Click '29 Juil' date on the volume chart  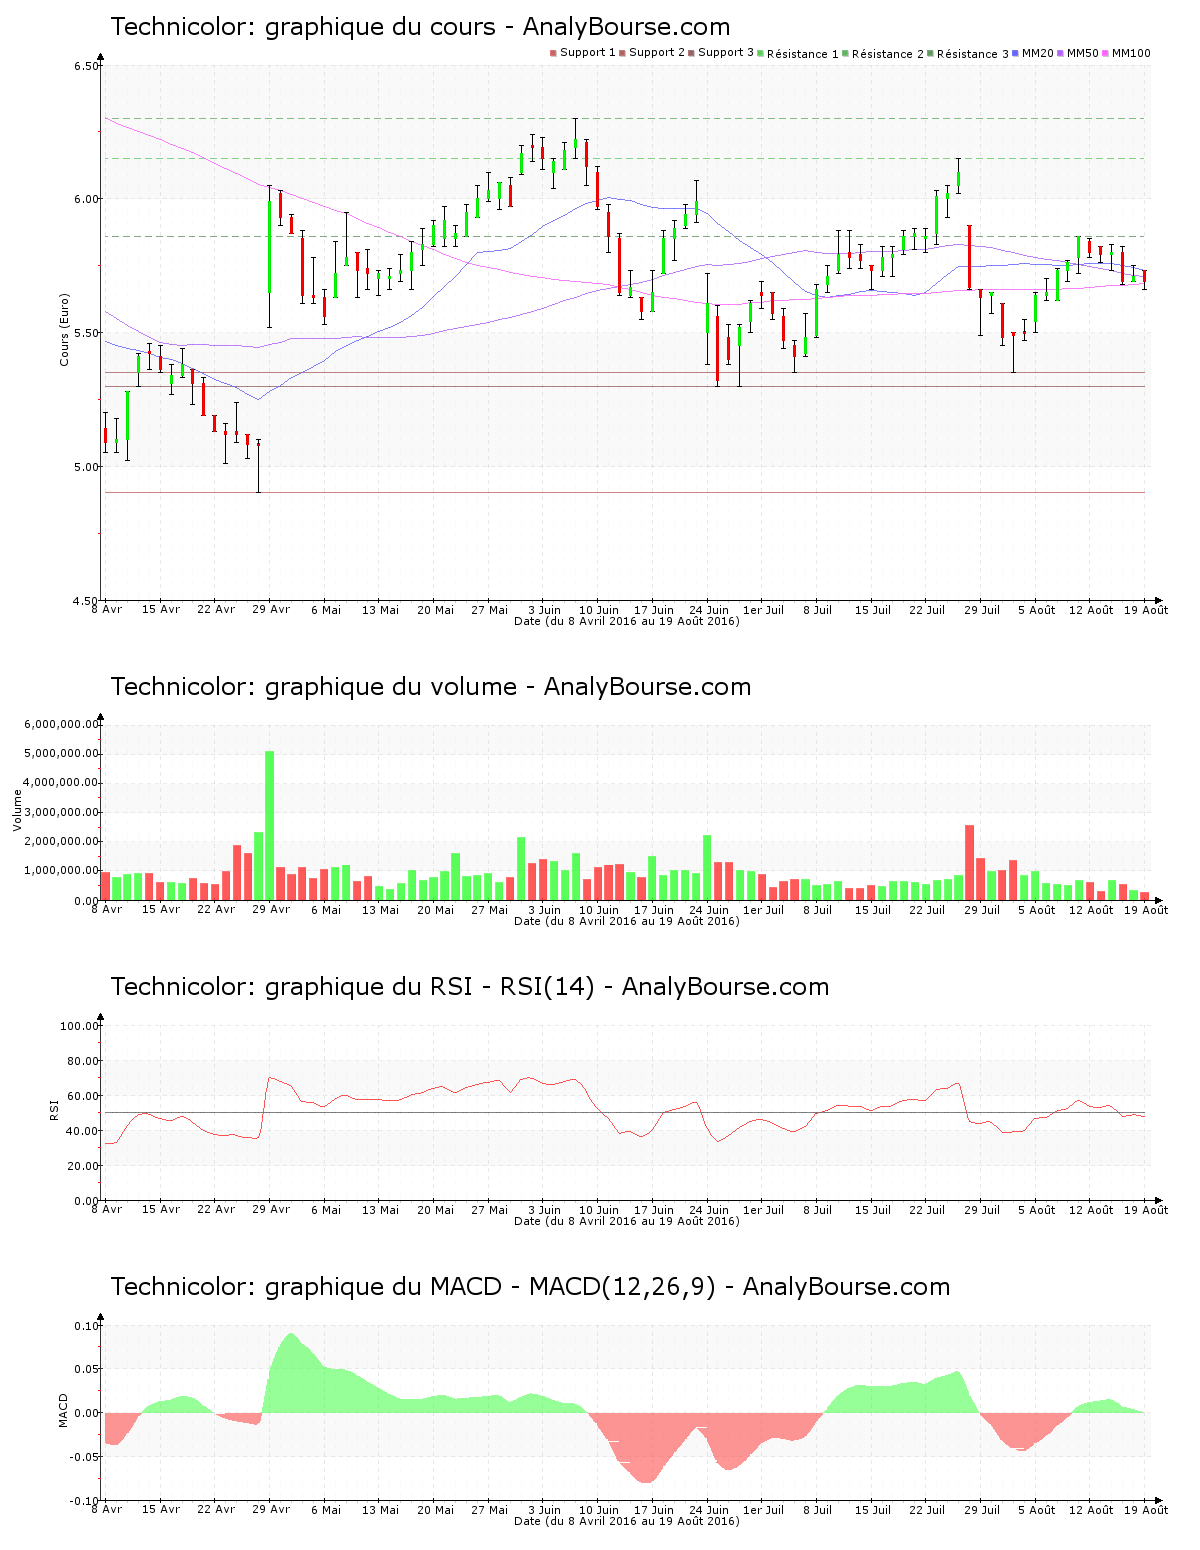[982, 910]
